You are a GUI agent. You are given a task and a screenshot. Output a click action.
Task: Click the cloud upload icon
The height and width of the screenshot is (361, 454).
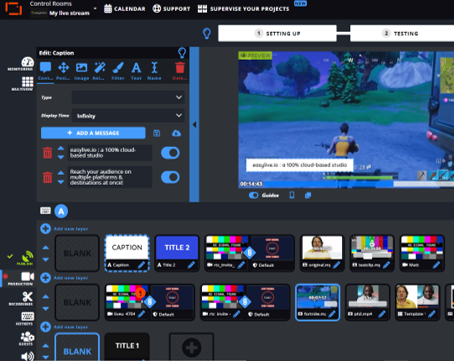tap(176, 133)
